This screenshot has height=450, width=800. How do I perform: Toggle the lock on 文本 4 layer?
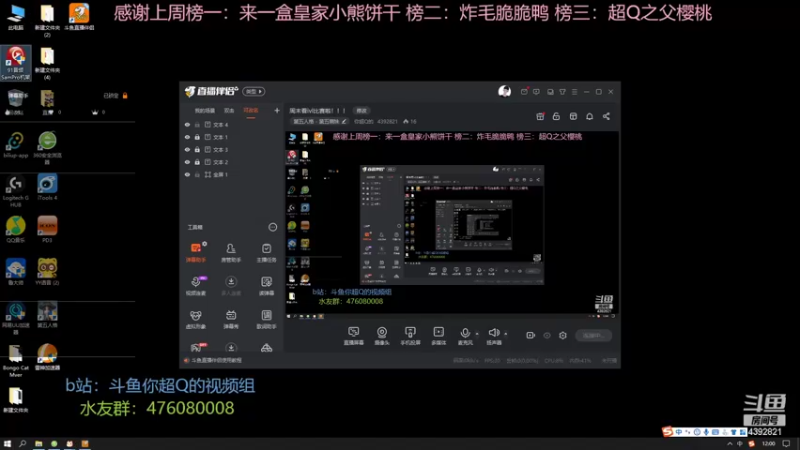[x=197, y=124]
